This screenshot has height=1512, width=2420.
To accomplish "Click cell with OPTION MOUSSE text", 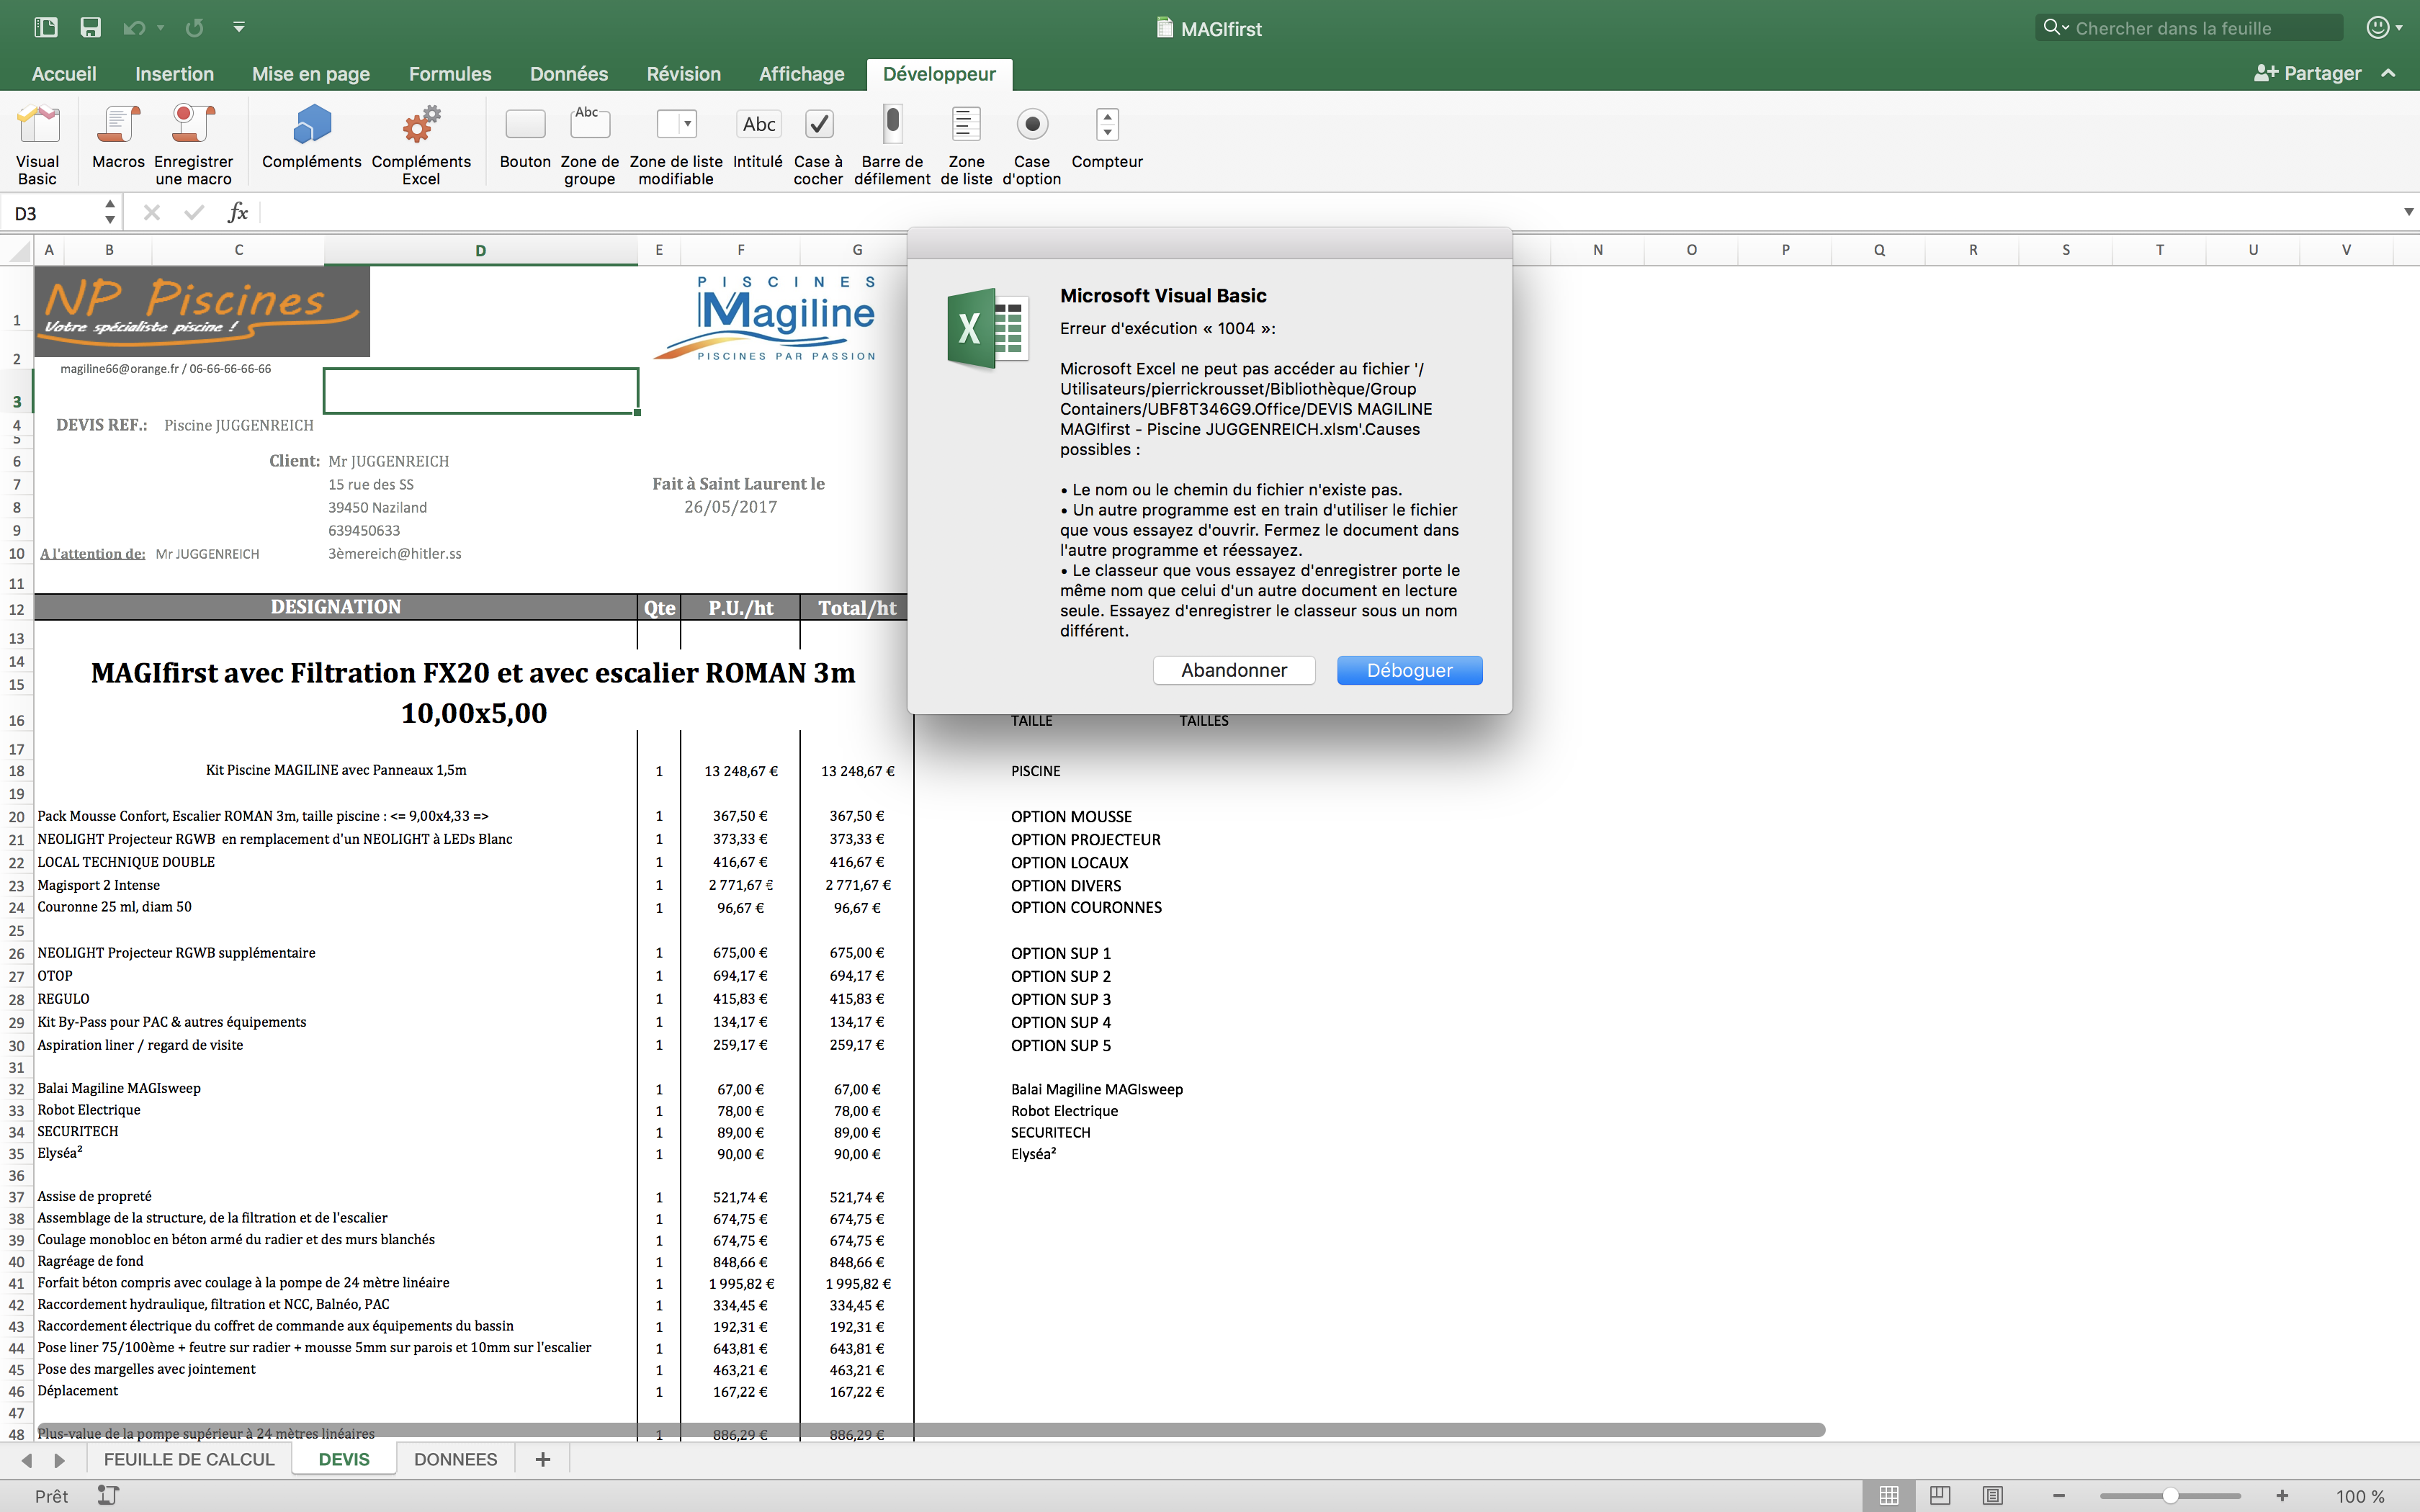I will coord(1071,817).
